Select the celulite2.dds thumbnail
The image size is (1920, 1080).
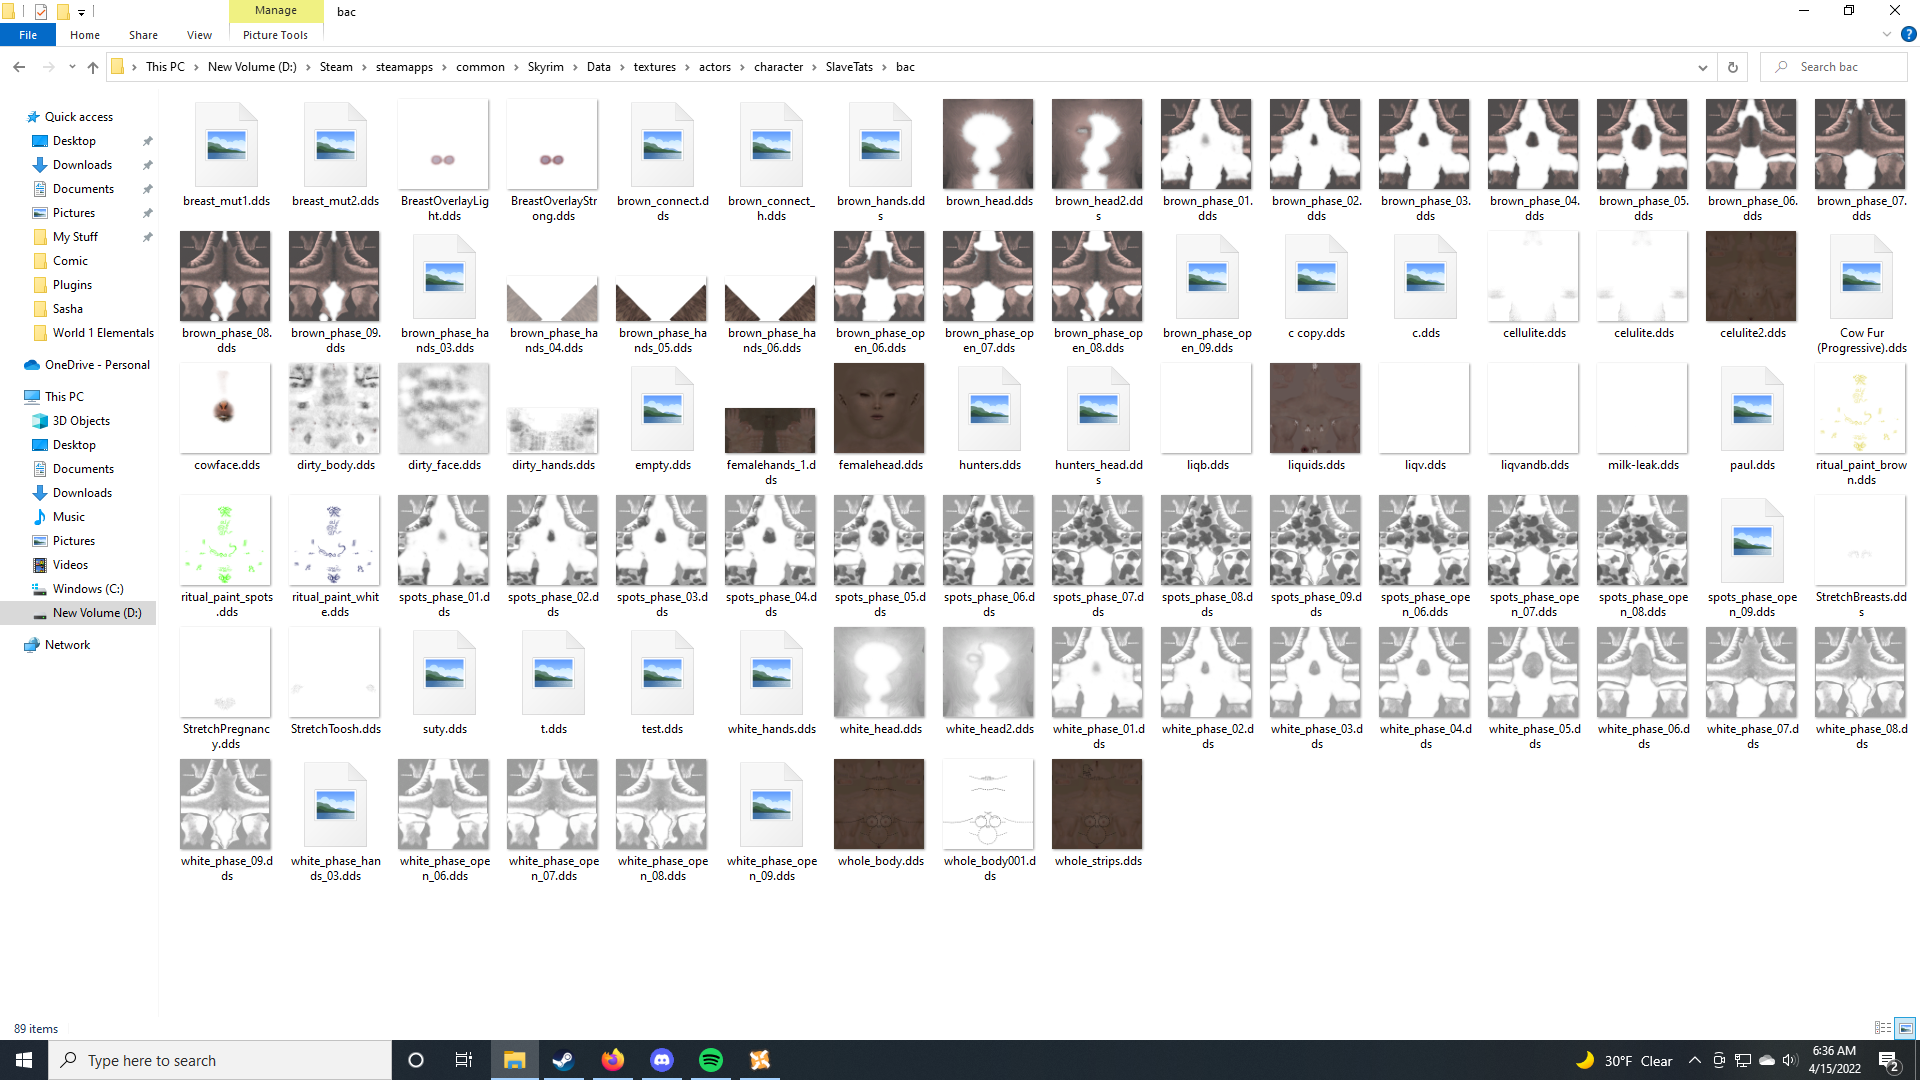click(1751, 276)
